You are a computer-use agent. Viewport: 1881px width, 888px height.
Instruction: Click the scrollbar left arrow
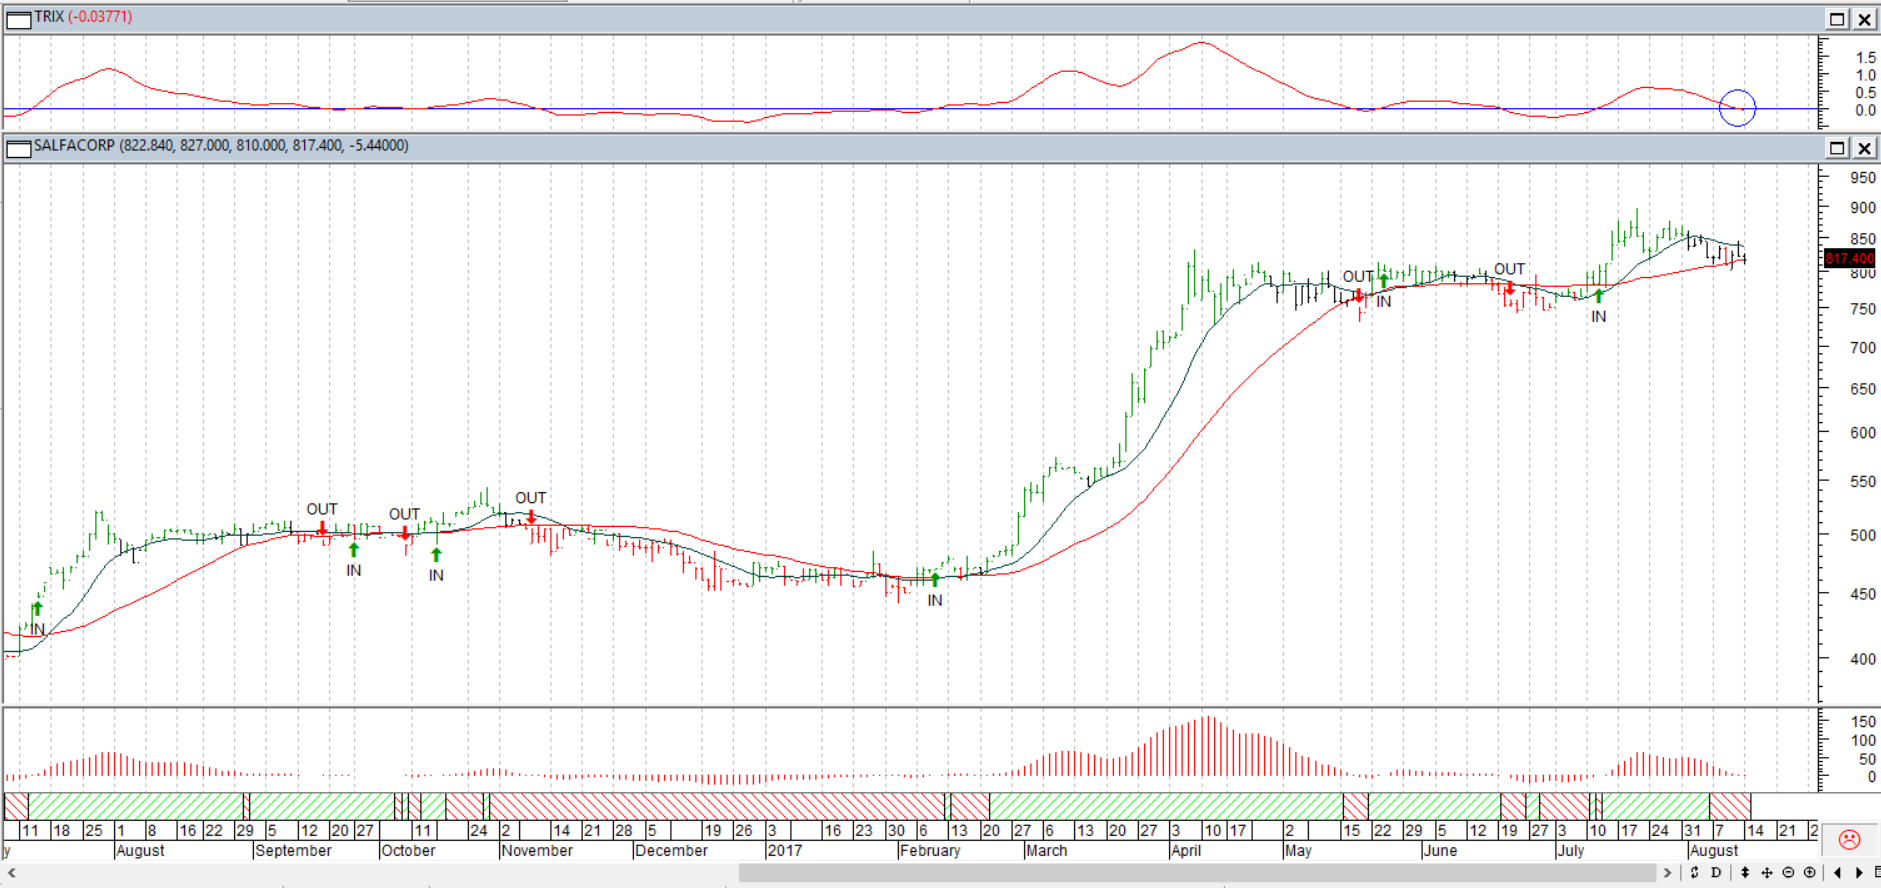11,873
